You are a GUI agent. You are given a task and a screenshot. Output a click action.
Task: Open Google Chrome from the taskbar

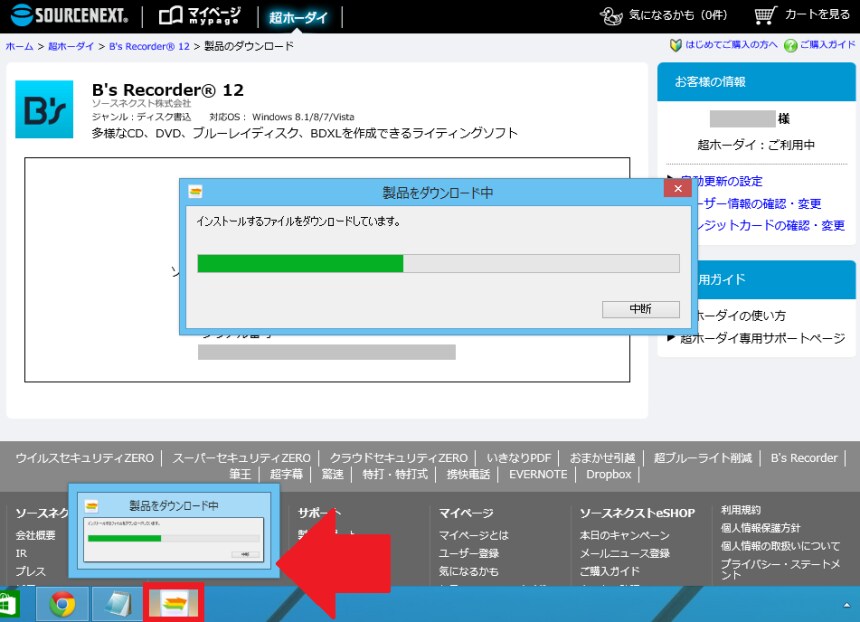62,604
